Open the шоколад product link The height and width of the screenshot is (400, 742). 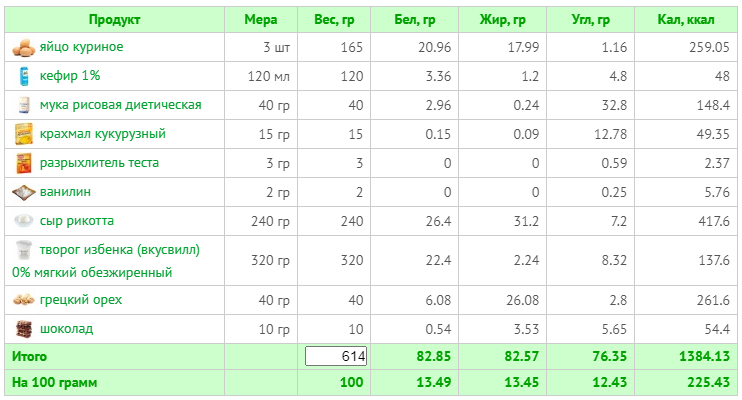[x=66, y=329]
